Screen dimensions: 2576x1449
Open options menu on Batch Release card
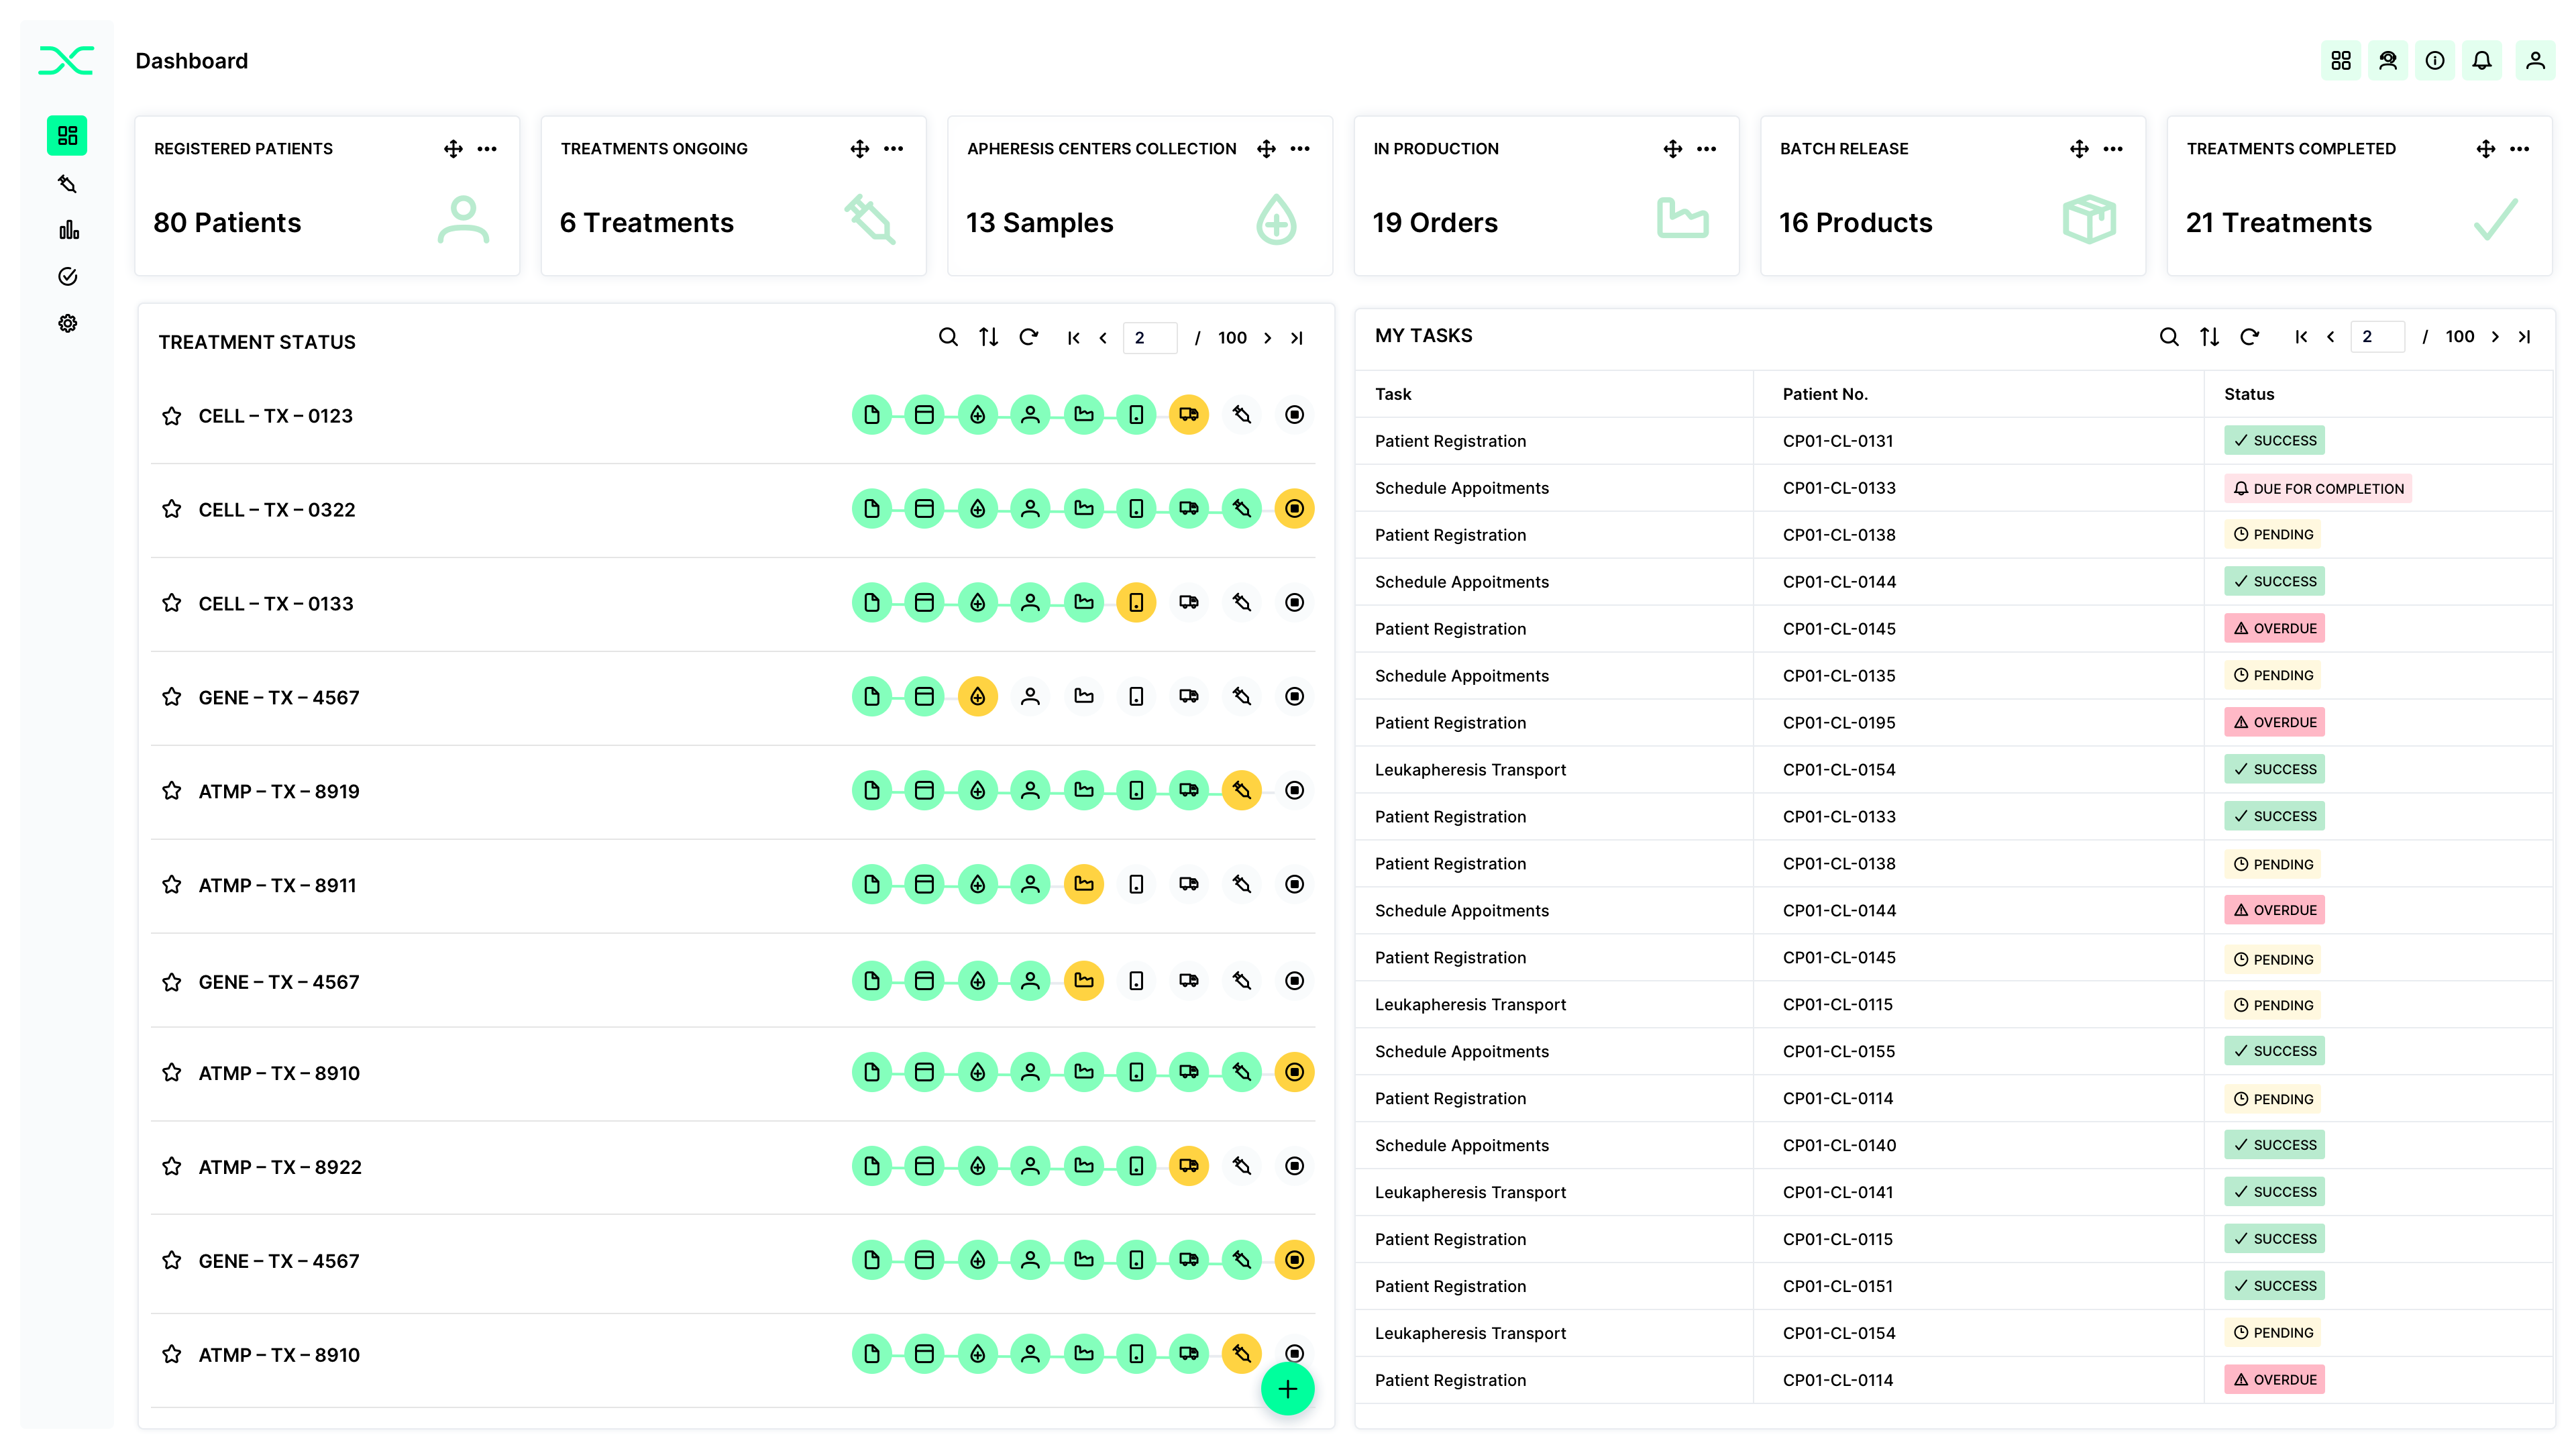pos(2114,148)
